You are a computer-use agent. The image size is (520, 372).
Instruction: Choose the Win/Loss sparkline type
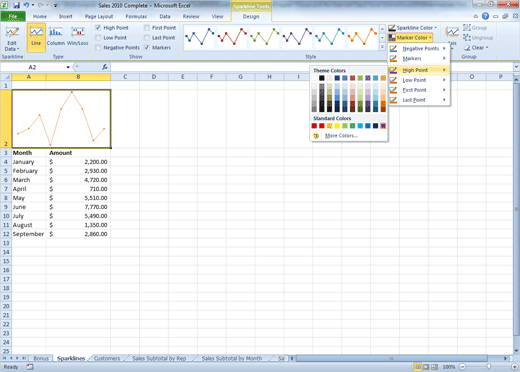point(78,37)
